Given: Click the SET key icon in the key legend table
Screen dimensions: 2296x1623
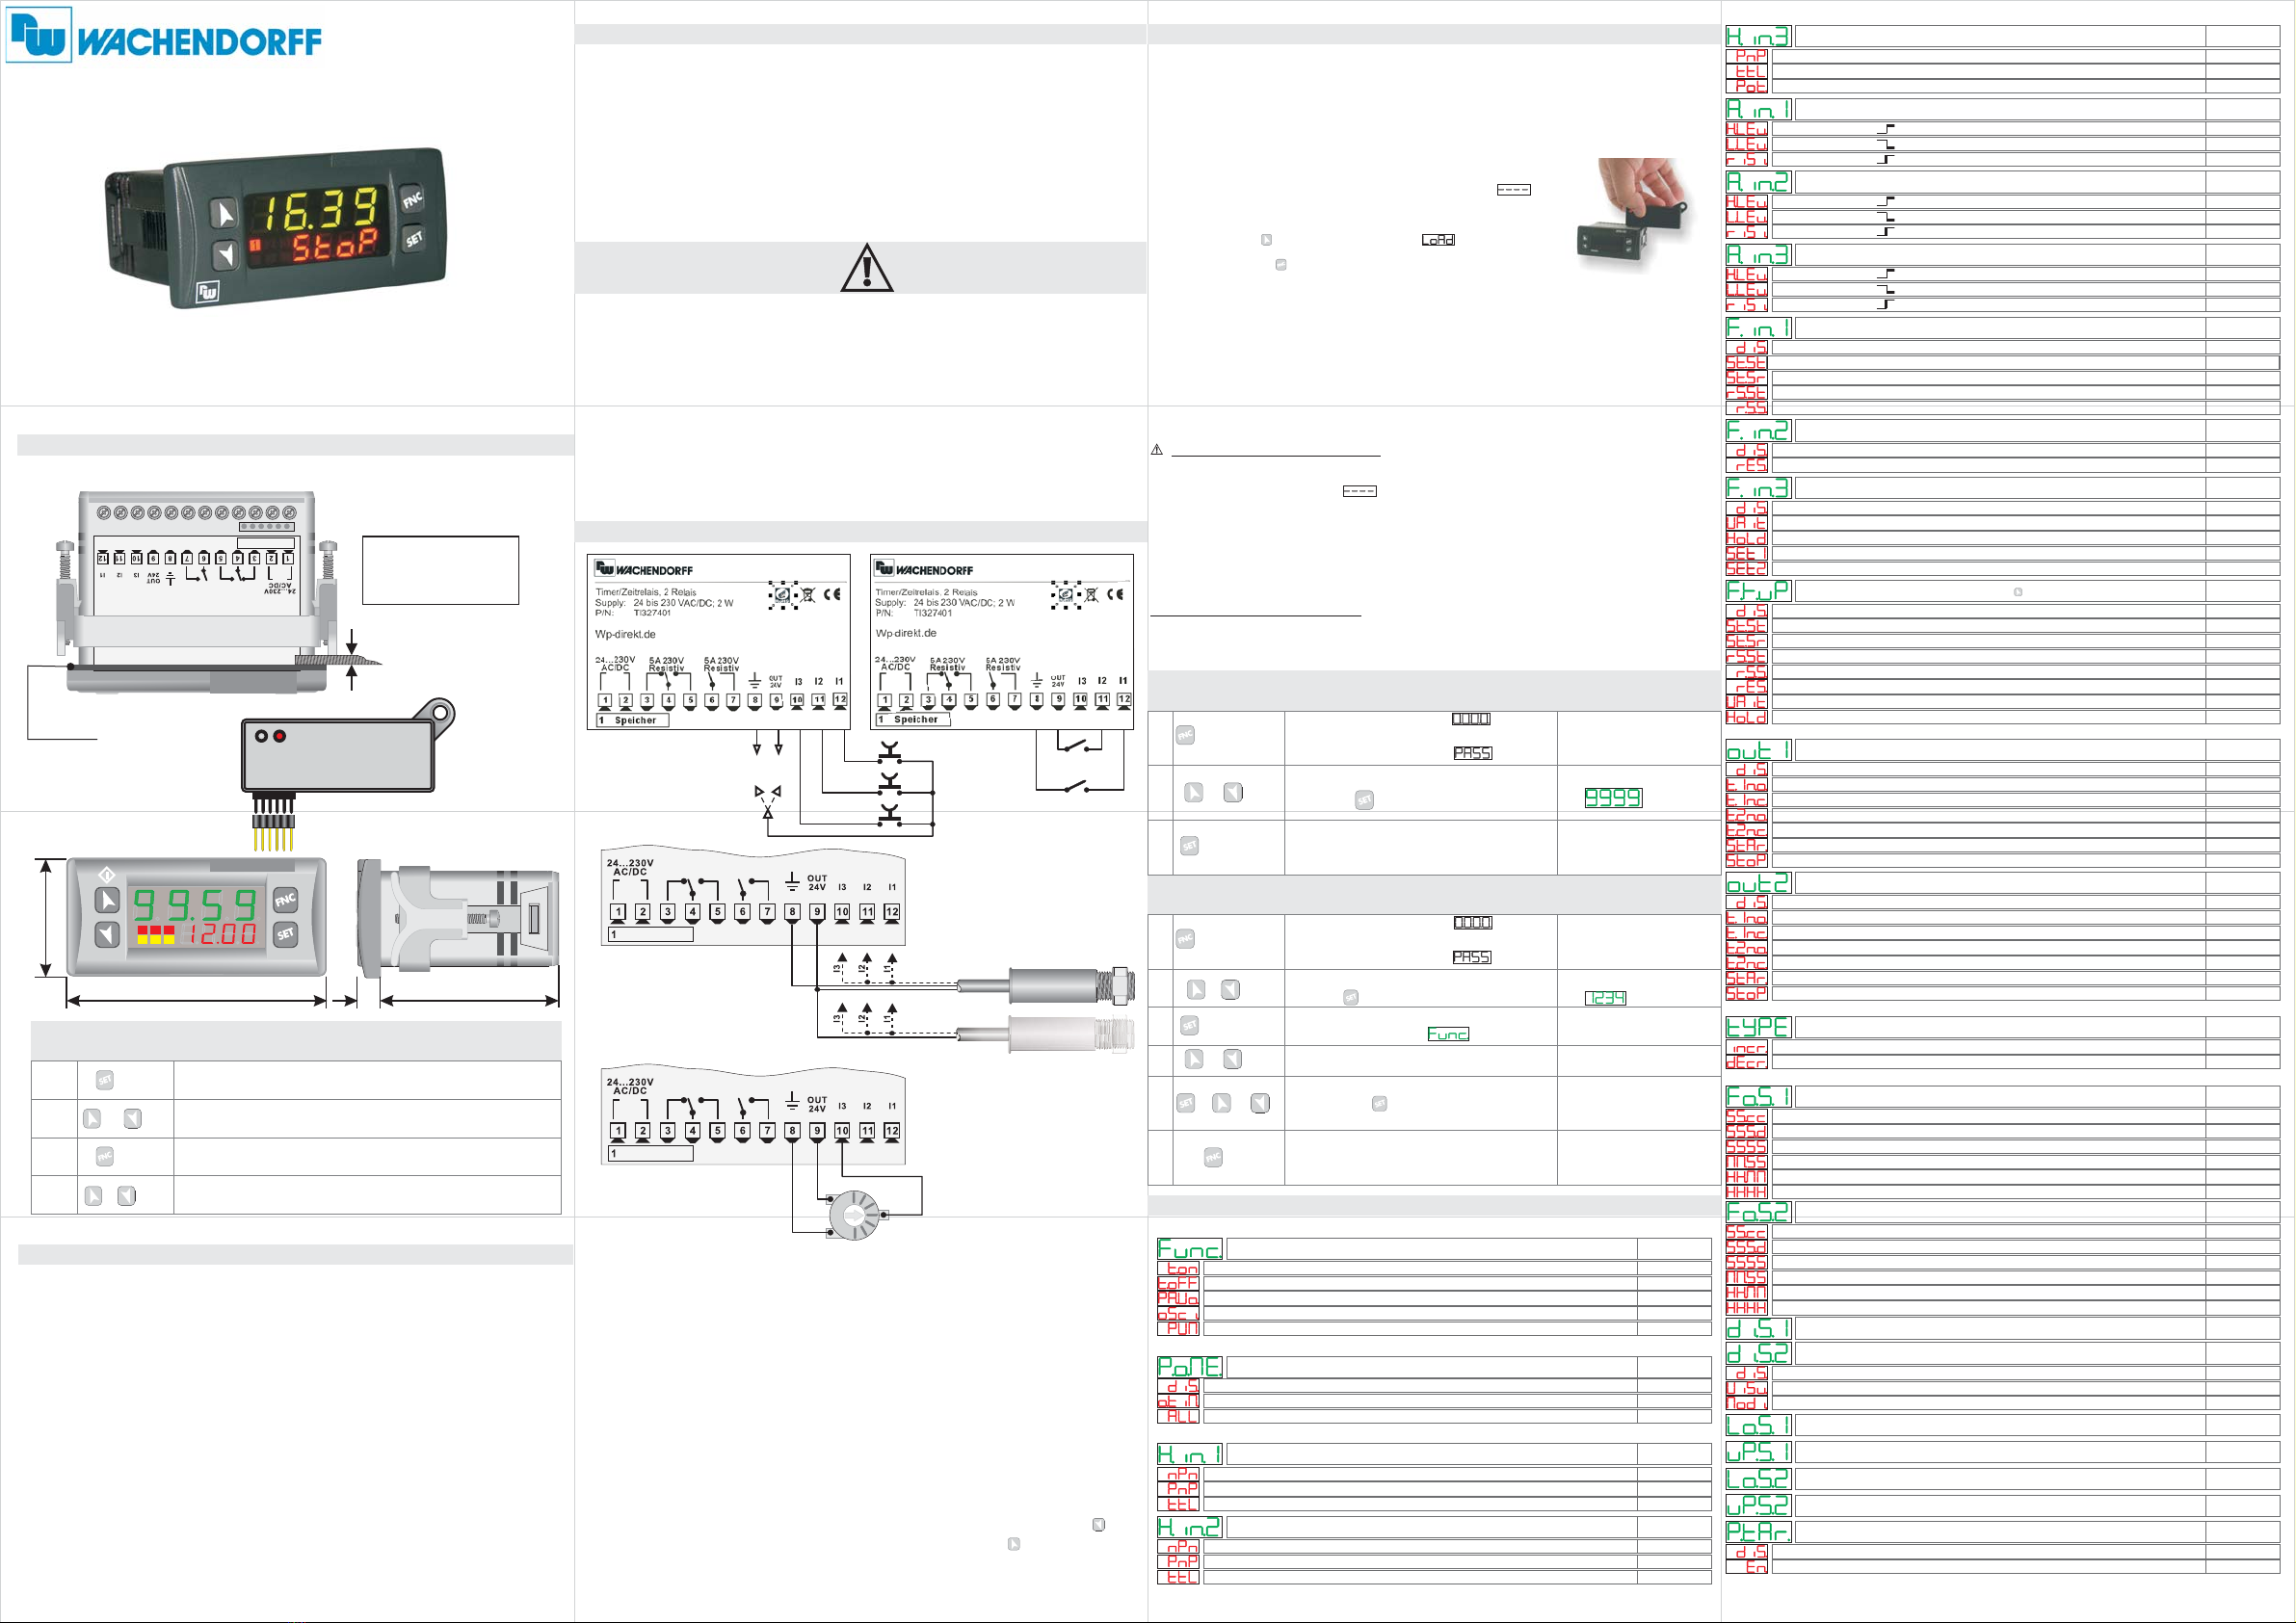Looking at the screenshot, I should [x=104, y=1080].
